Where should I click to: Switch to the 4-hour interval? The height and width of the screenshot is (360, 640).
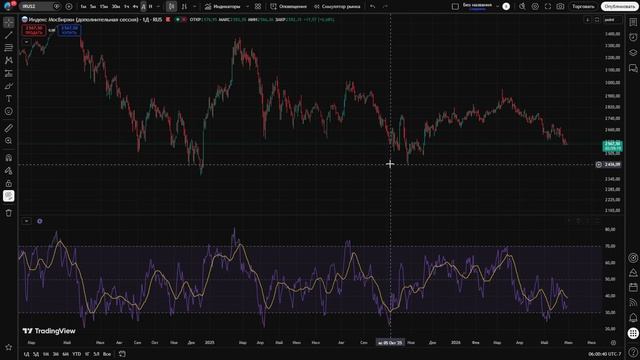135,7
